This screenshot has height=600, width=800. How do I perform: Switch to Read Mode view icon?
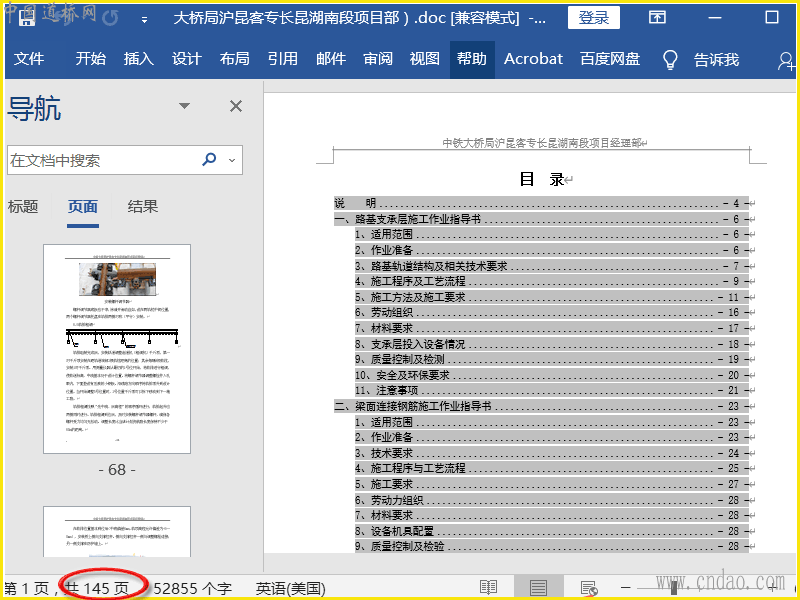488,588
